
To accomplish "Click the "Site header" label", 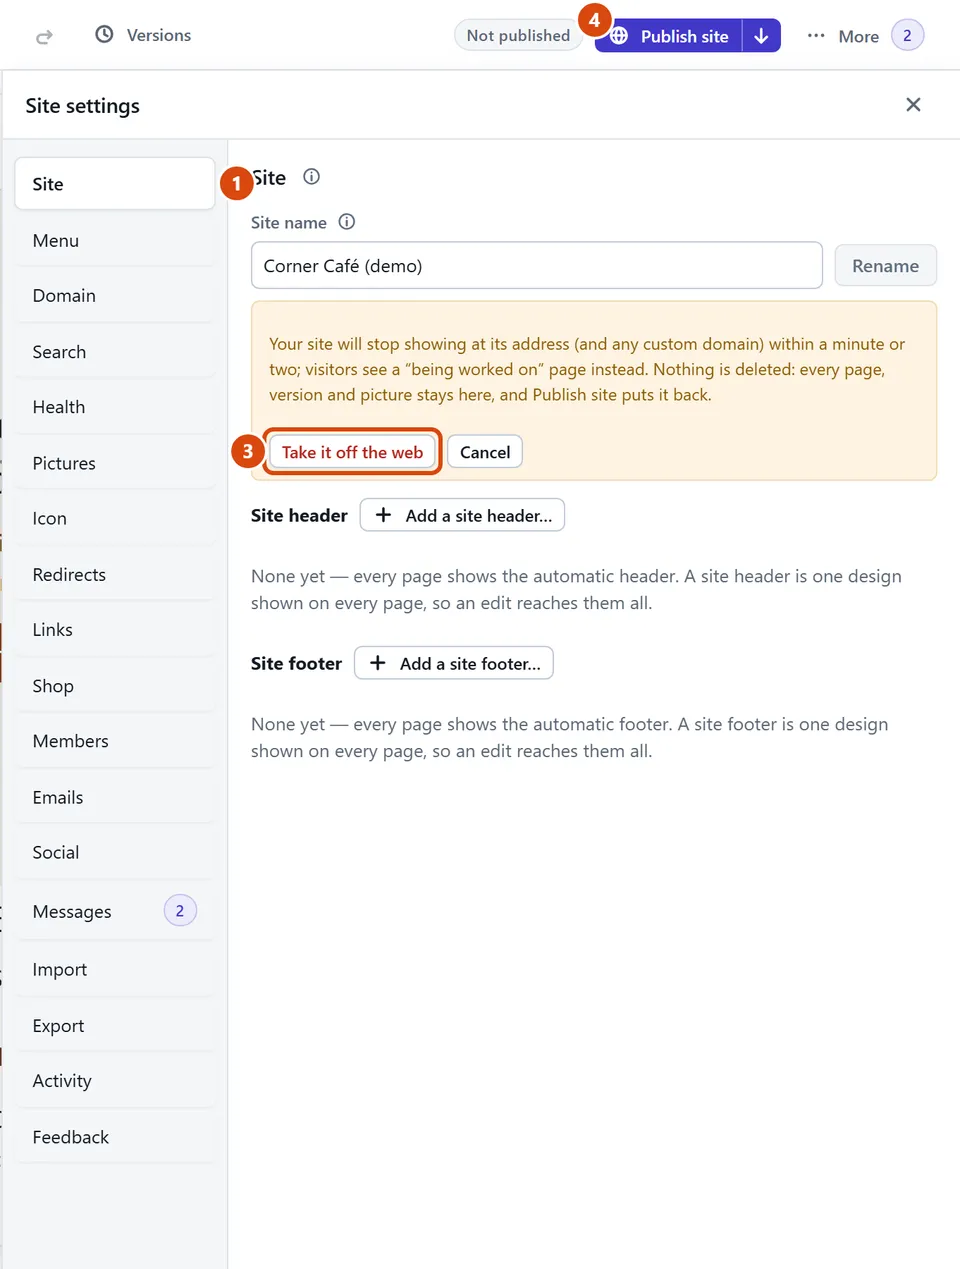I will click(x=299, y=515).
